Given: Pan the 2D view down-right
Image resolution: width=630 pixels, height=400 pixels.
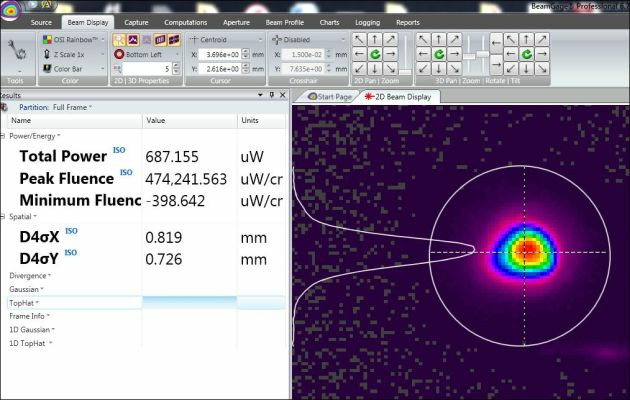Looking at the screenshot, I should point(390,69).
